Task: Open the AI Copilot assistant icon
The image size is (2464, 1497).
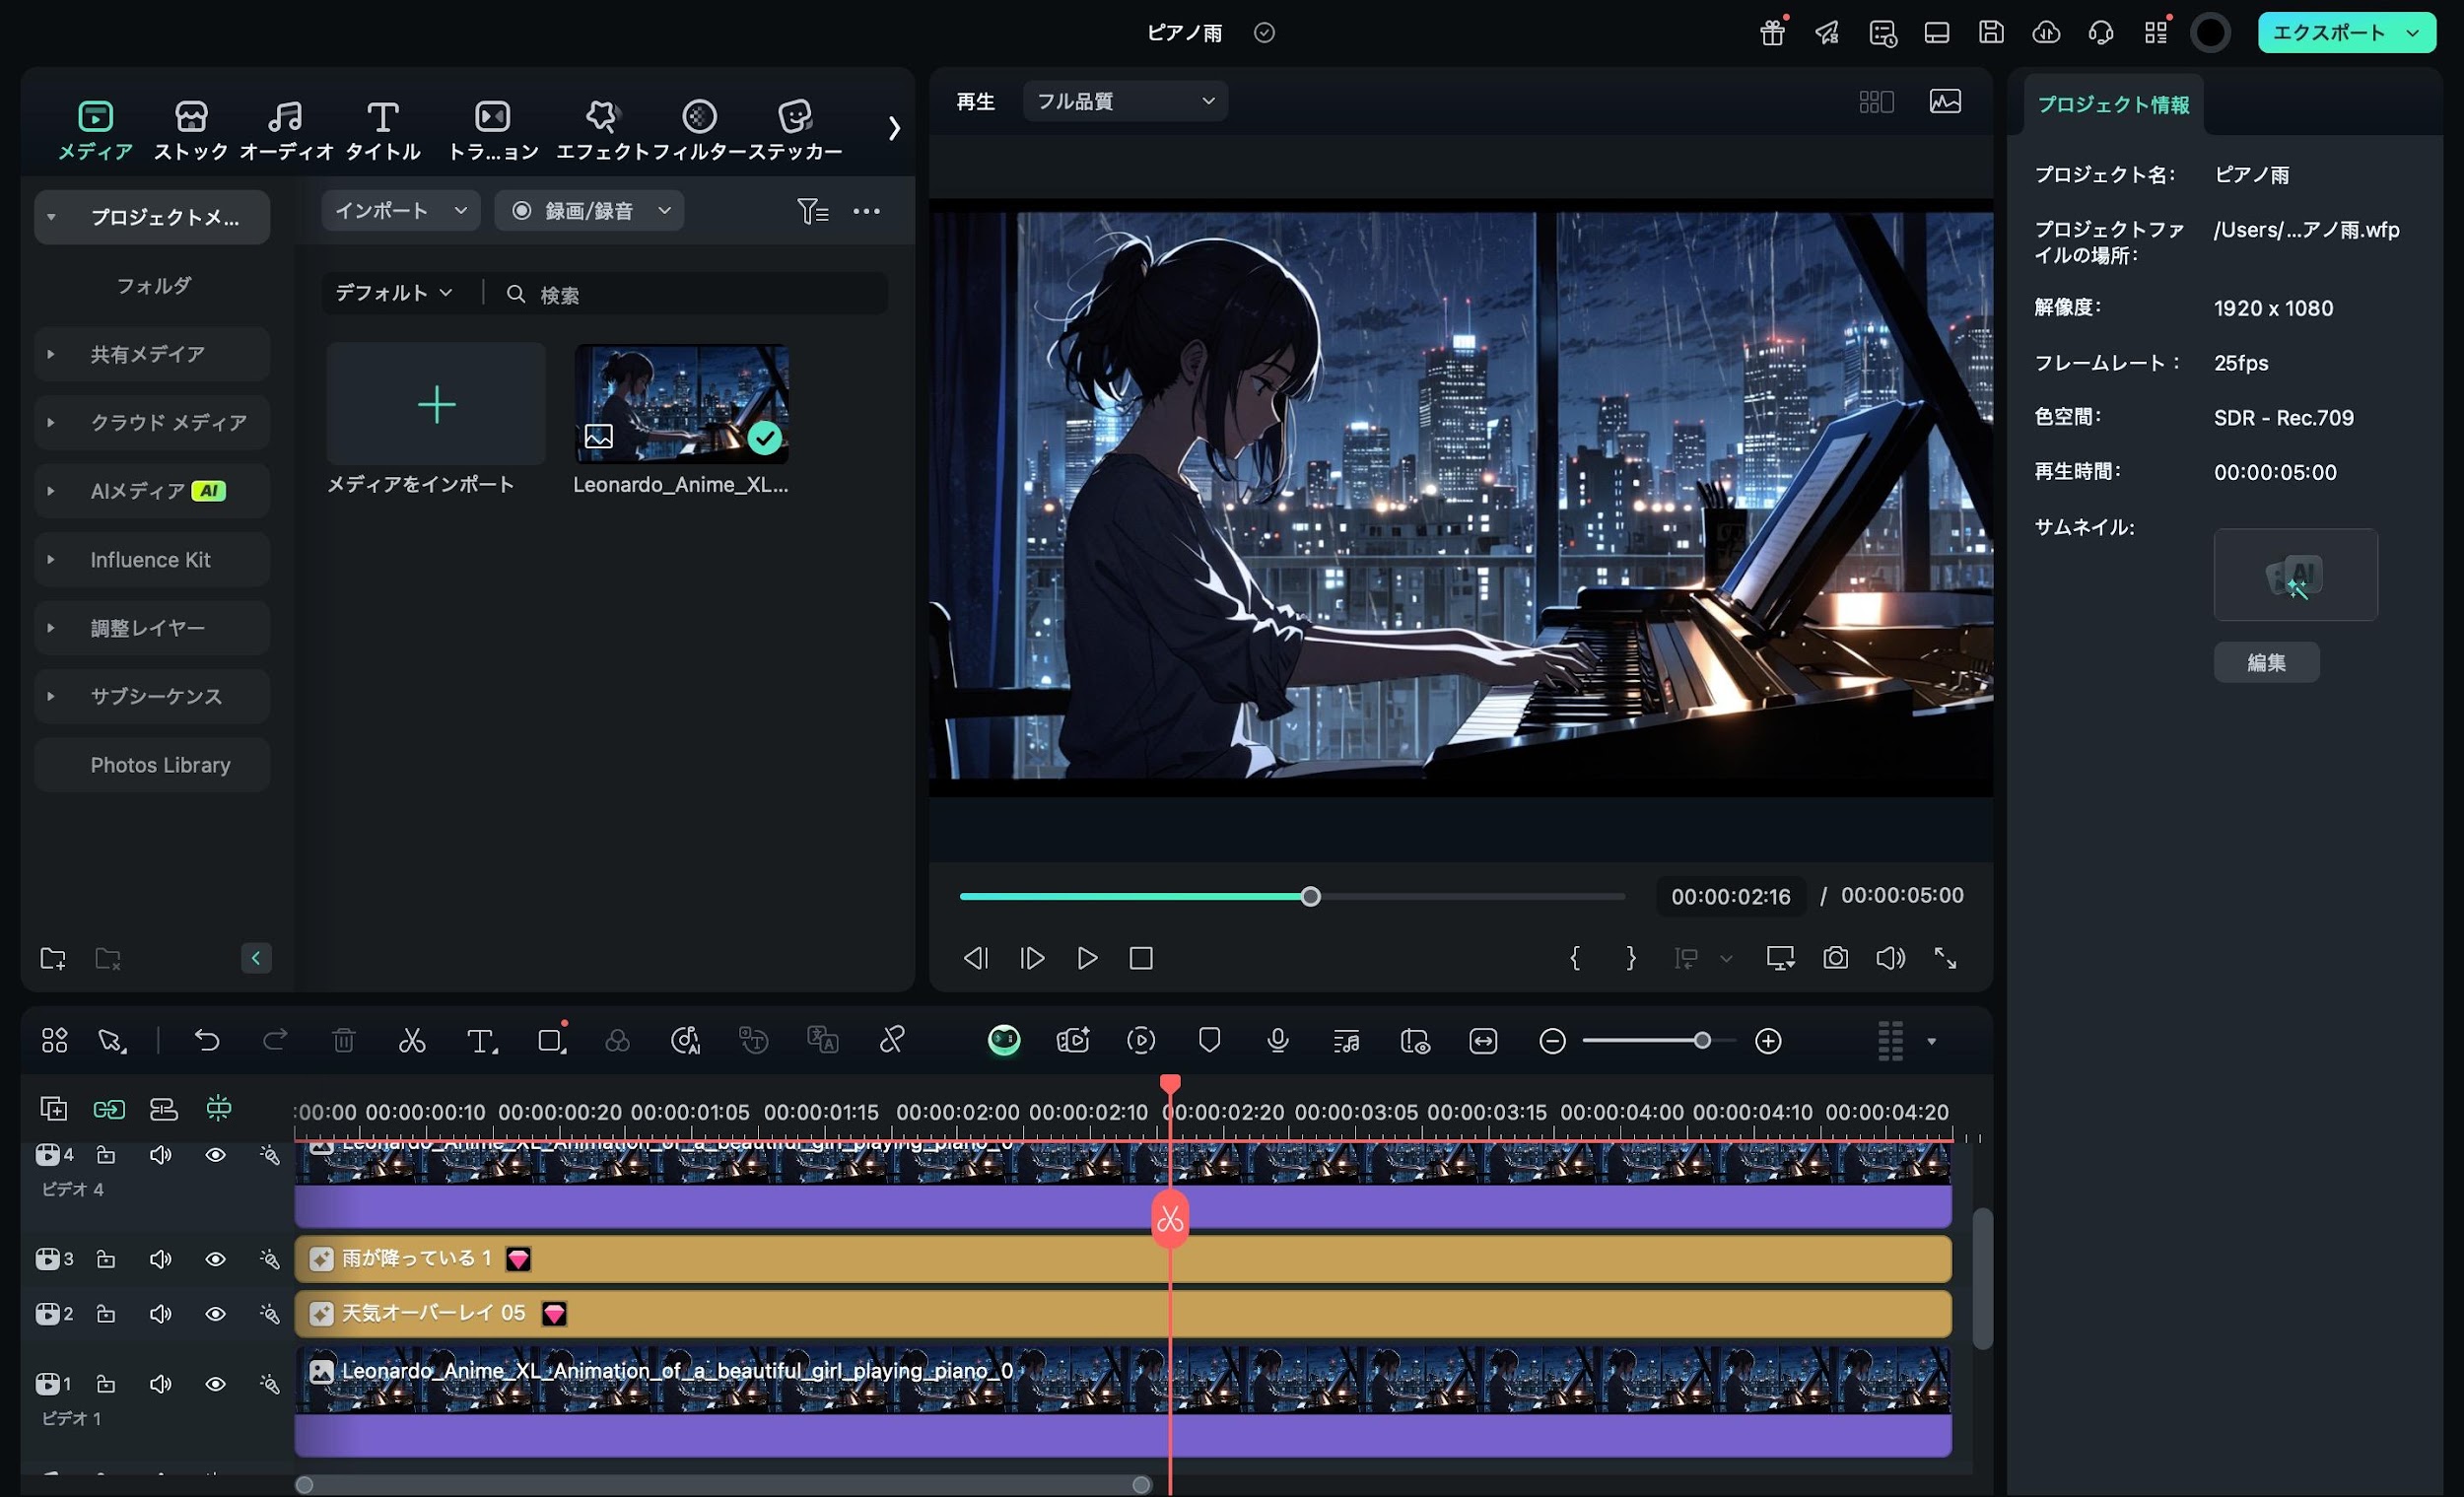Action: coord(1003,1040)
